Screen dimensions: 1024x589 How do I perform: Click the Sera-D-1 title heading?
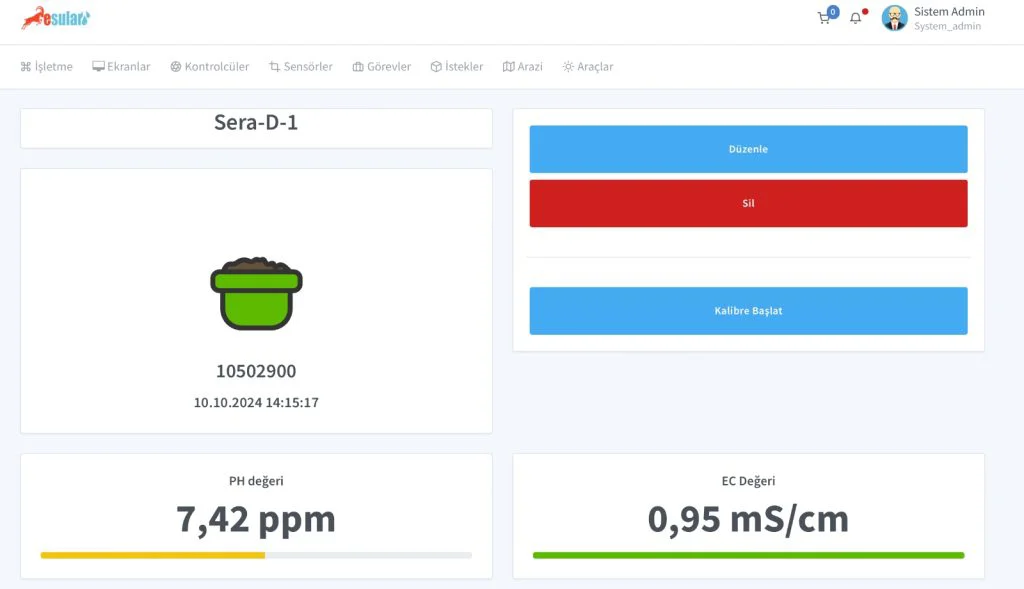[256, 123]
